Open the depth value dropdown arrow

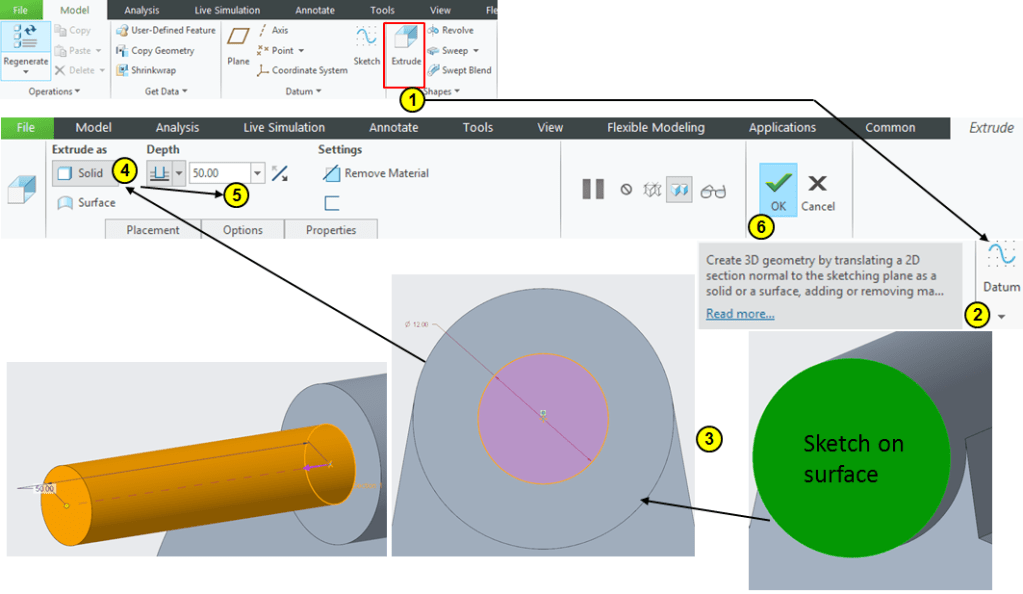258,173
